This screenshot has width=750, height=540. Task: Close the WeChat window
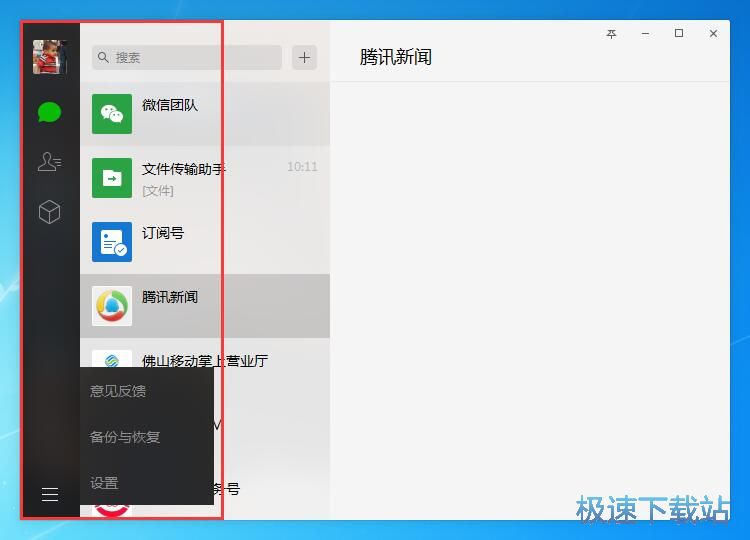point(713,33)
